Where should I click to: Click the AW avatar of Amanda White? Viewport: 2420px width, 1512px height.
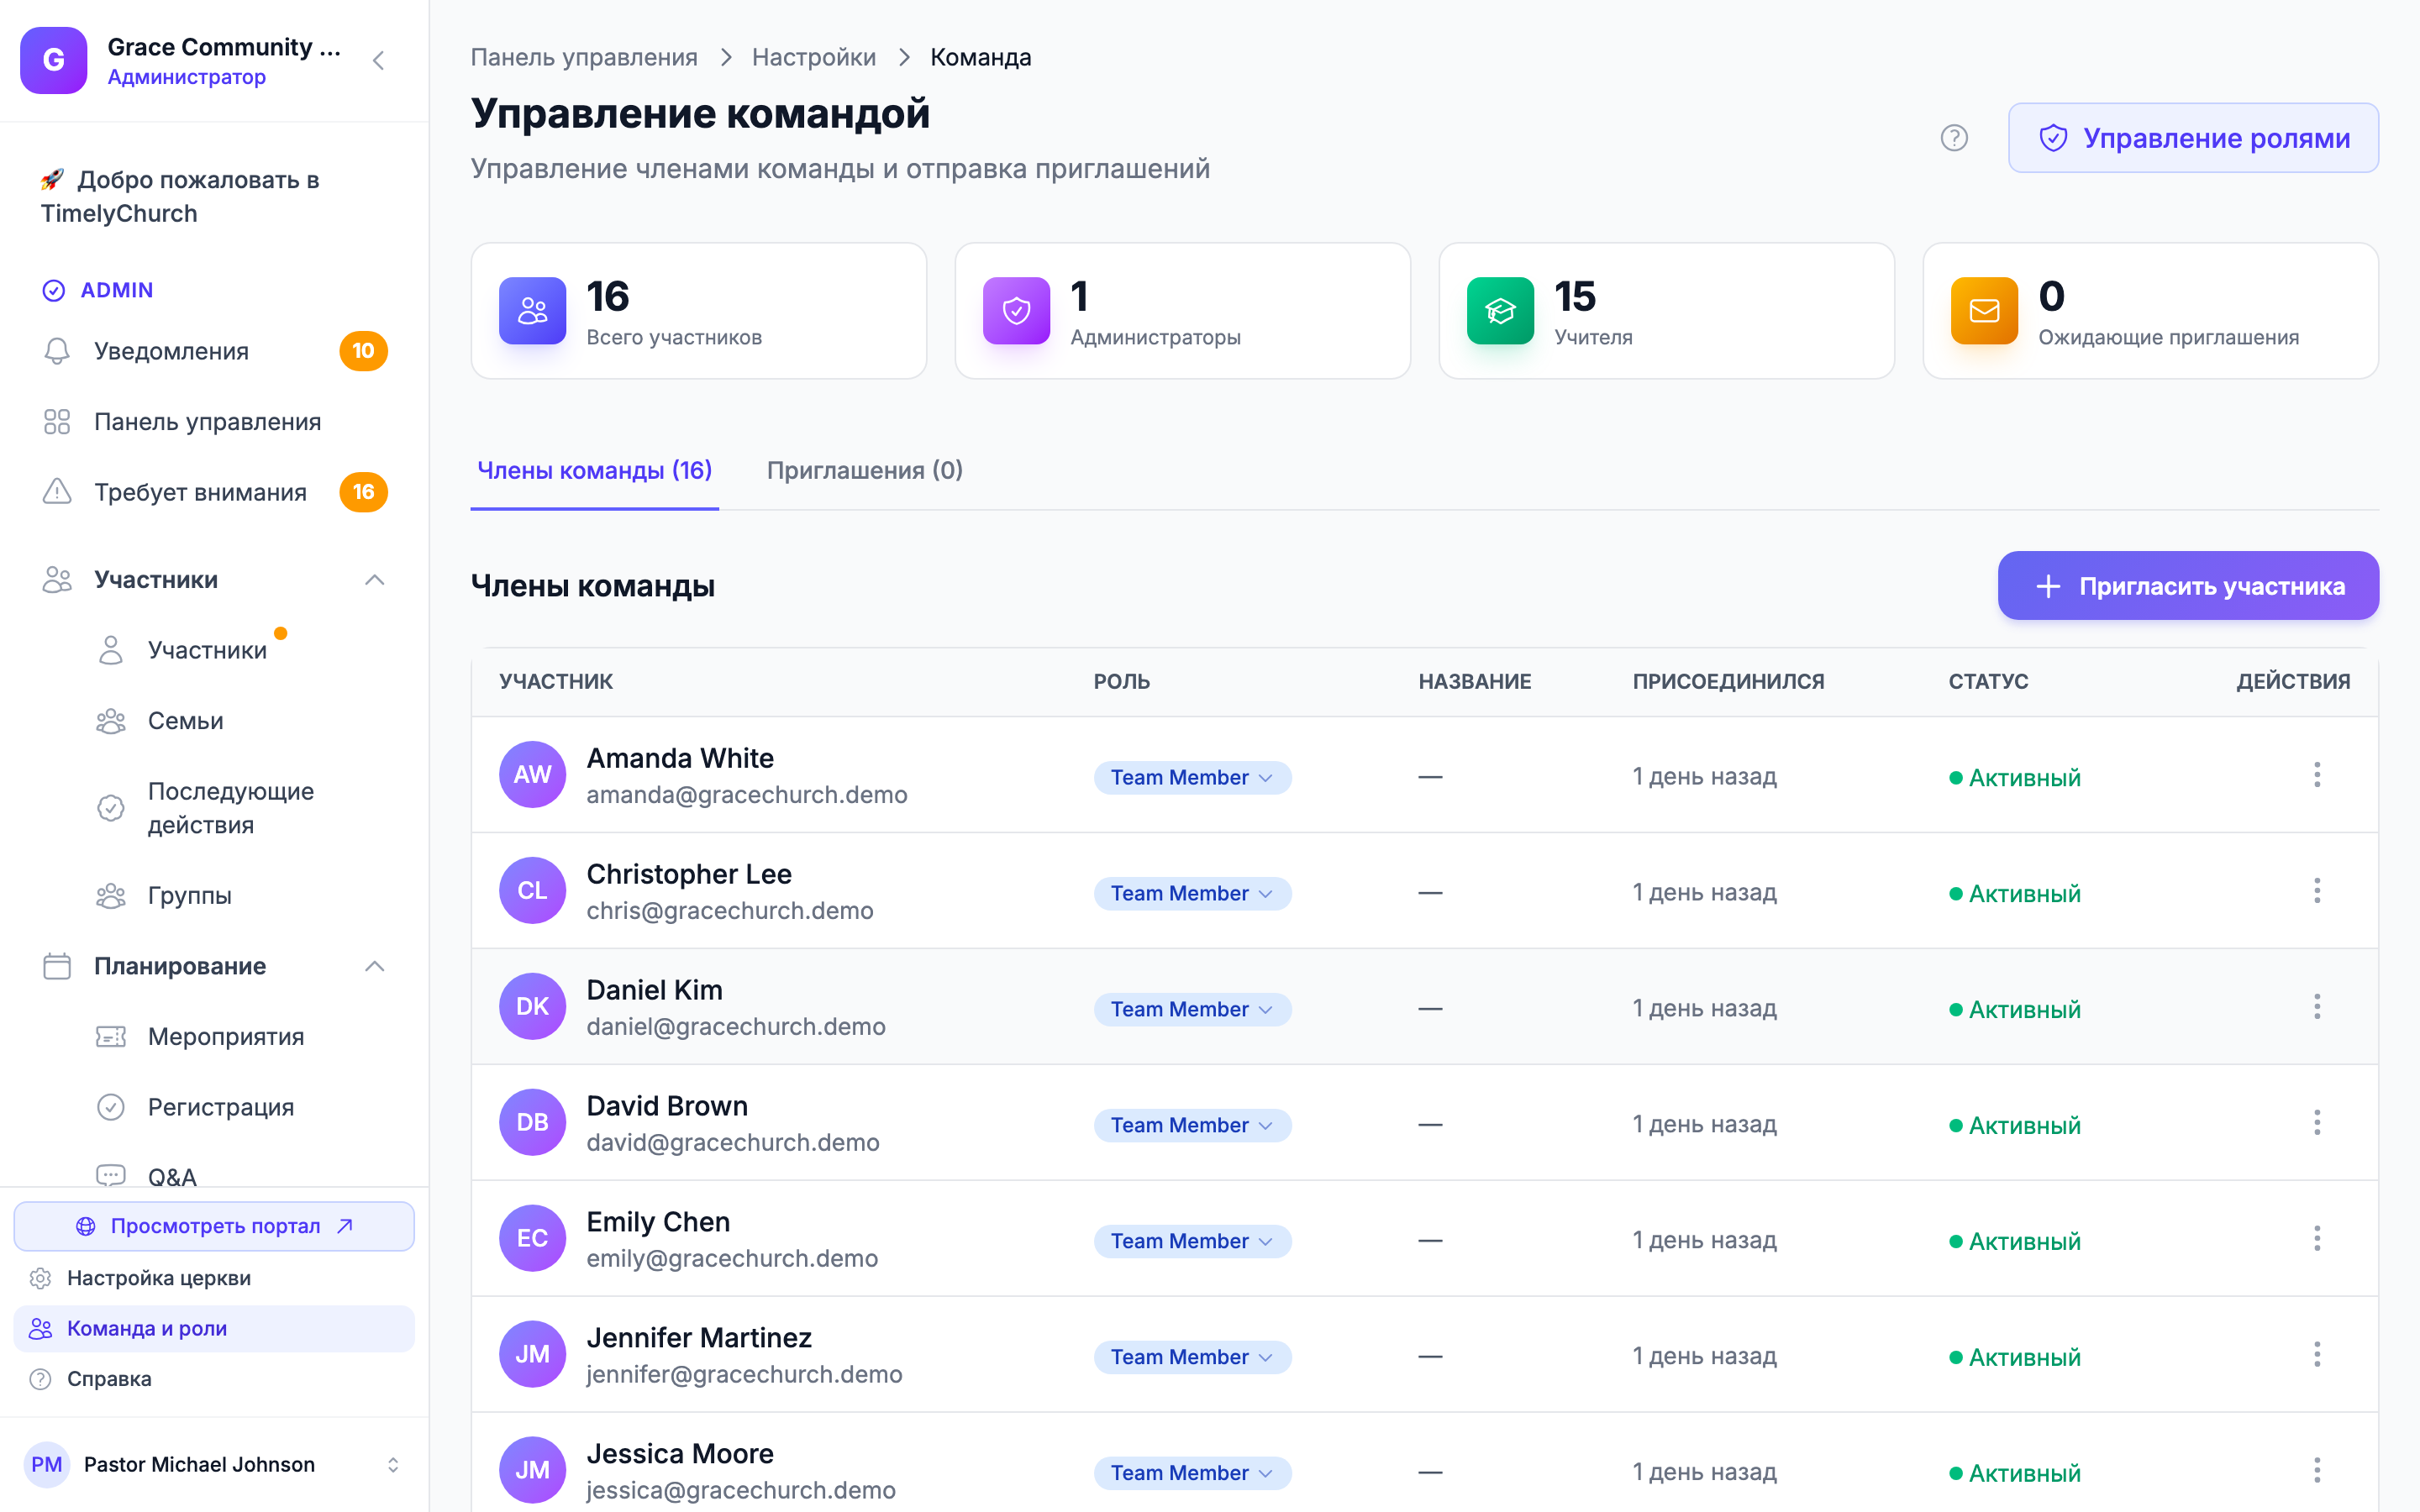[532, 775]
